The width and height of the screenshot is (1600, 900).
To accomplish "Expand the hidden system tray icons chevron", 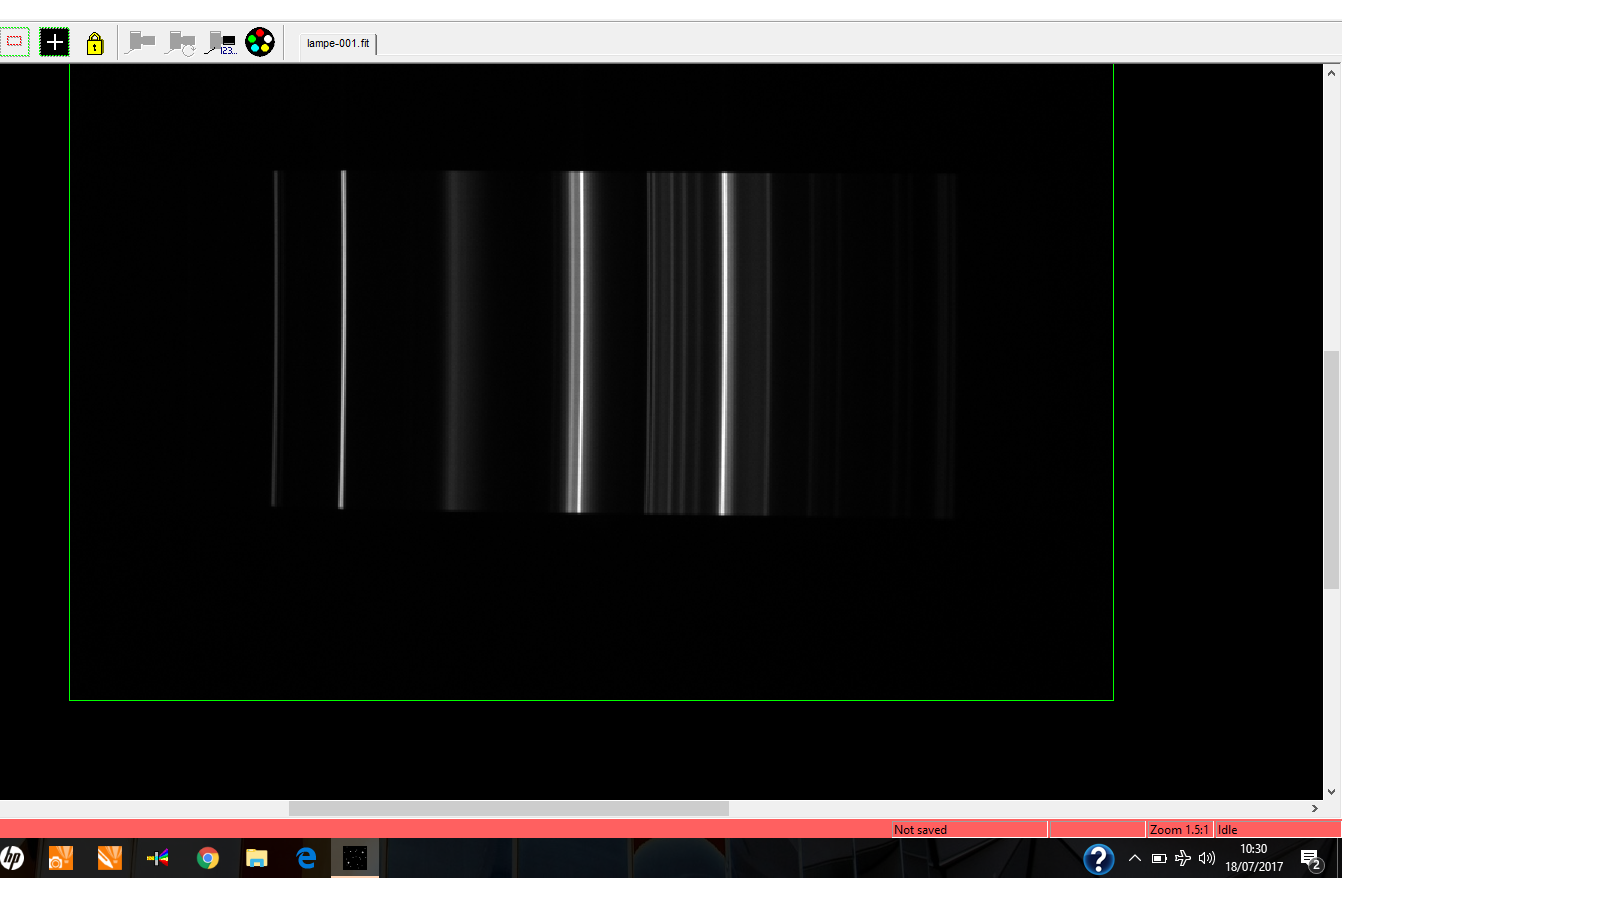I will [x=1135, y=858].
